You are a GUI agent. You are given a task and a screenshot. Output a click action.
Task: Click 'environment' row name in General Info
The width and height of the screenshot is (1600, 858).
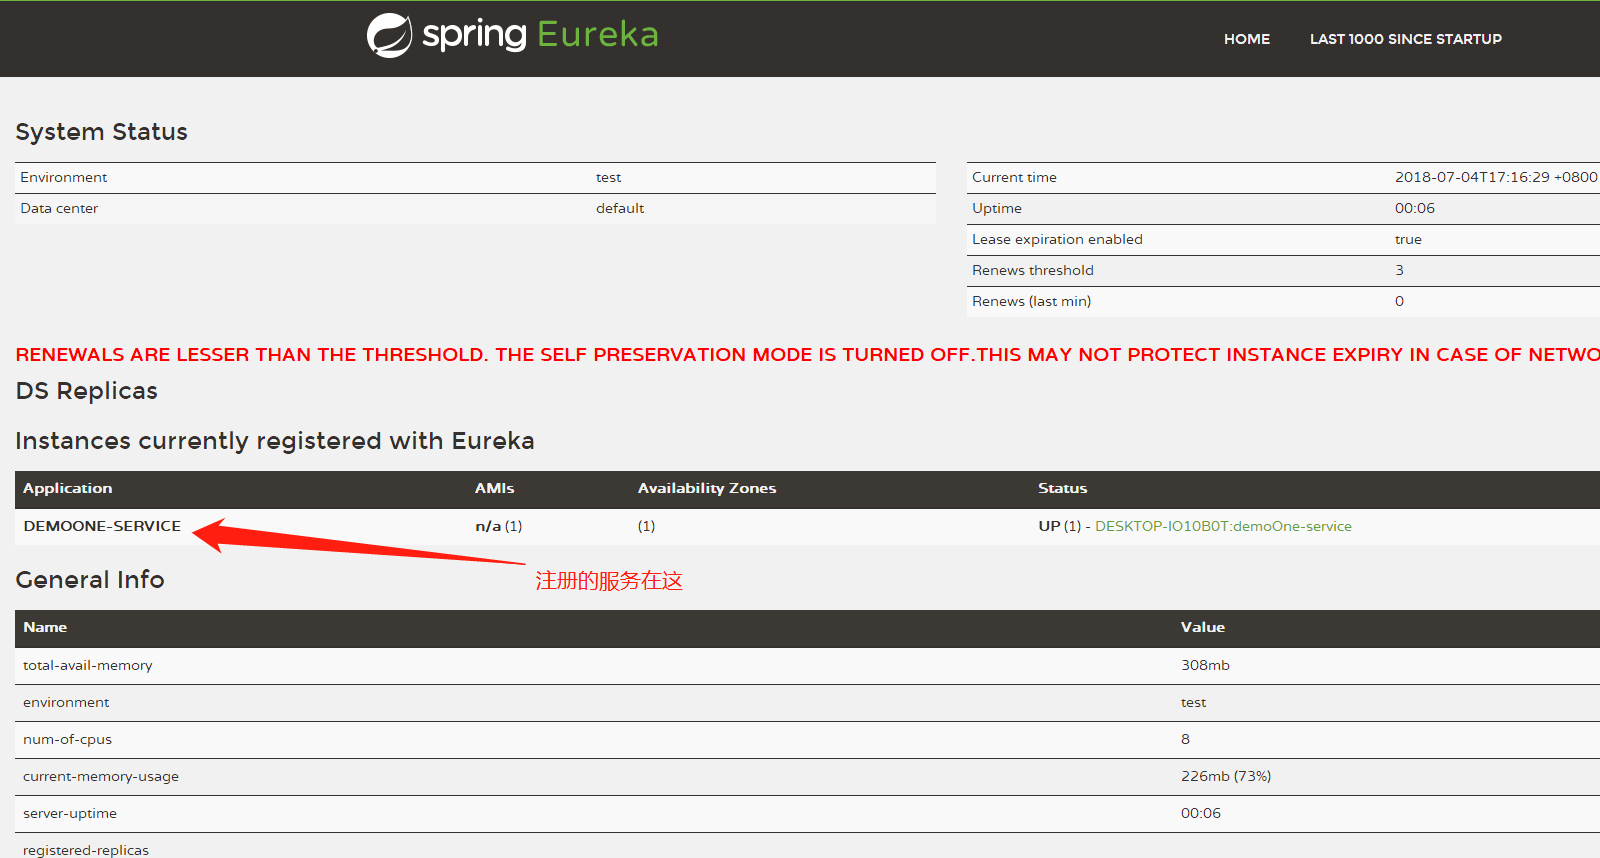66,702
